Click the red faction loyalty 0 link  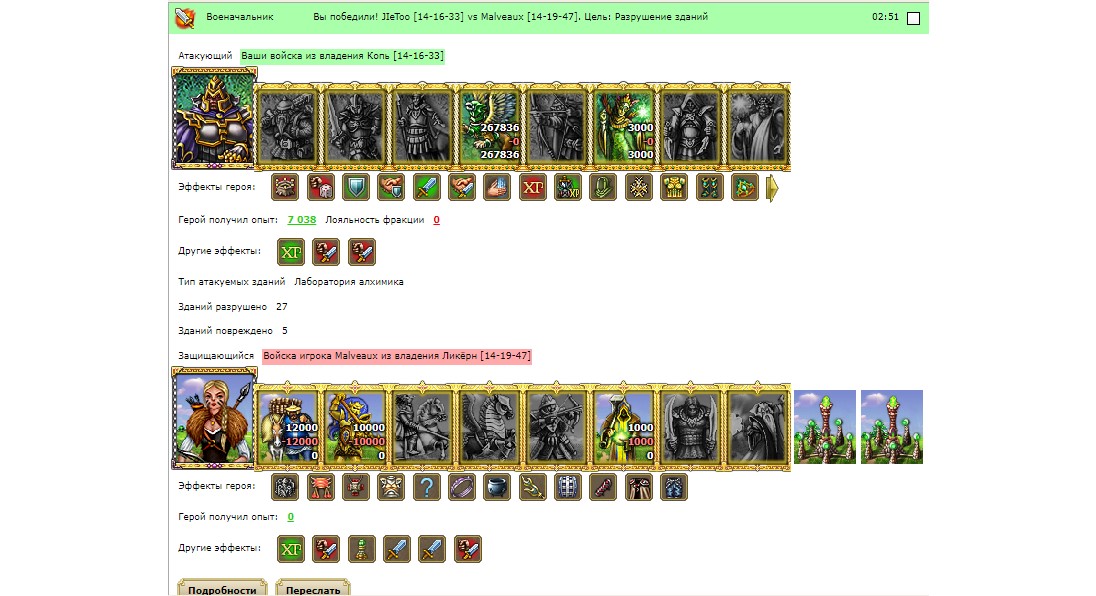[x=436, y=219]
